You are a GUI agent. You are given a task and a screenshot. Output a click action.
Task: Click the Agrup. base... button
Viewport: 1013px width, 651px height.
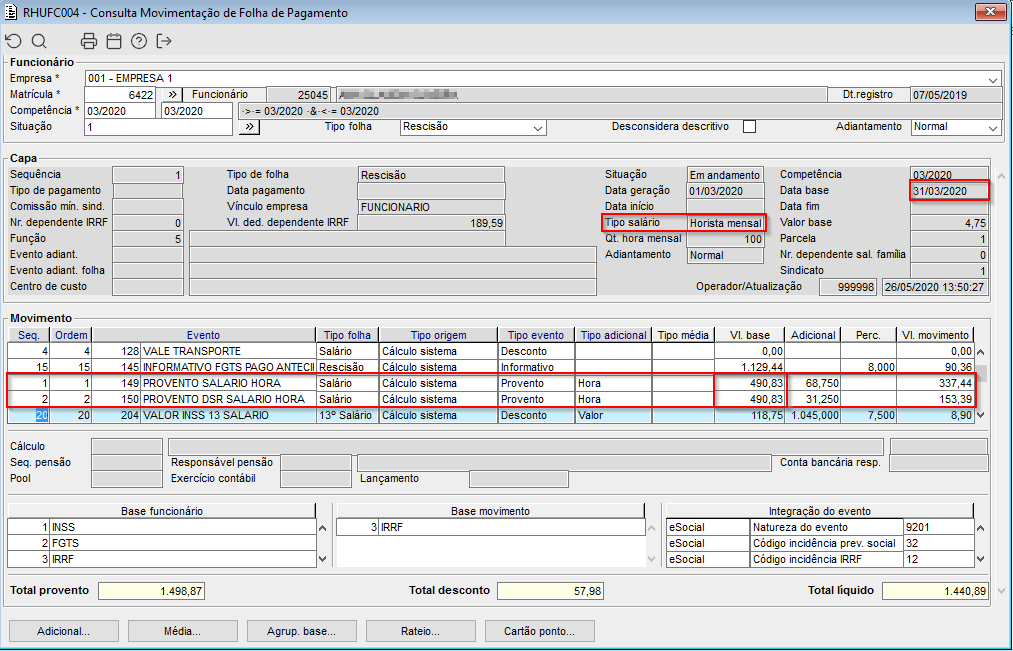point(302,631)
